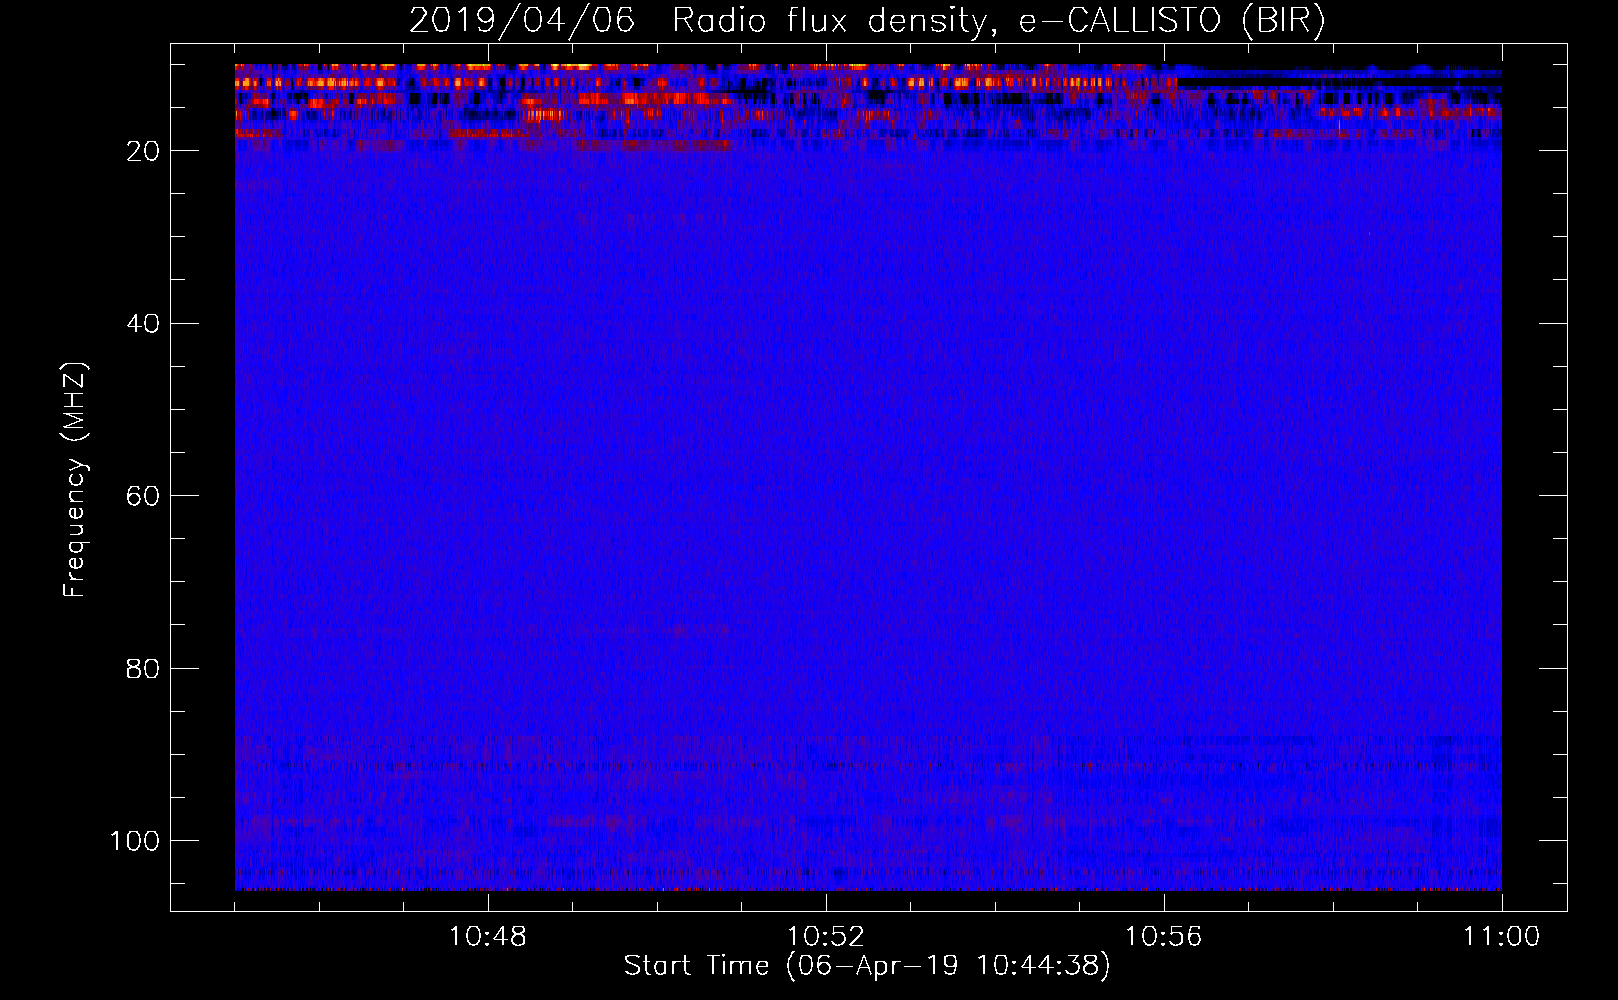Click the '20' frequency tick label
The width and height of the screenshot is (1618, 1000).
coord(143,151)
